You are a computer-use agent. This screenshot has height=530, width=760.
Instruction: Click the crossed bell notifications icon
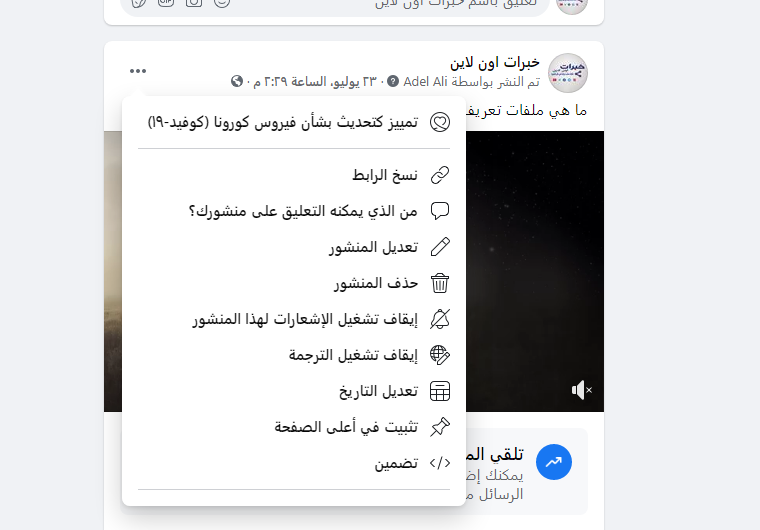[x=440, y=319]
